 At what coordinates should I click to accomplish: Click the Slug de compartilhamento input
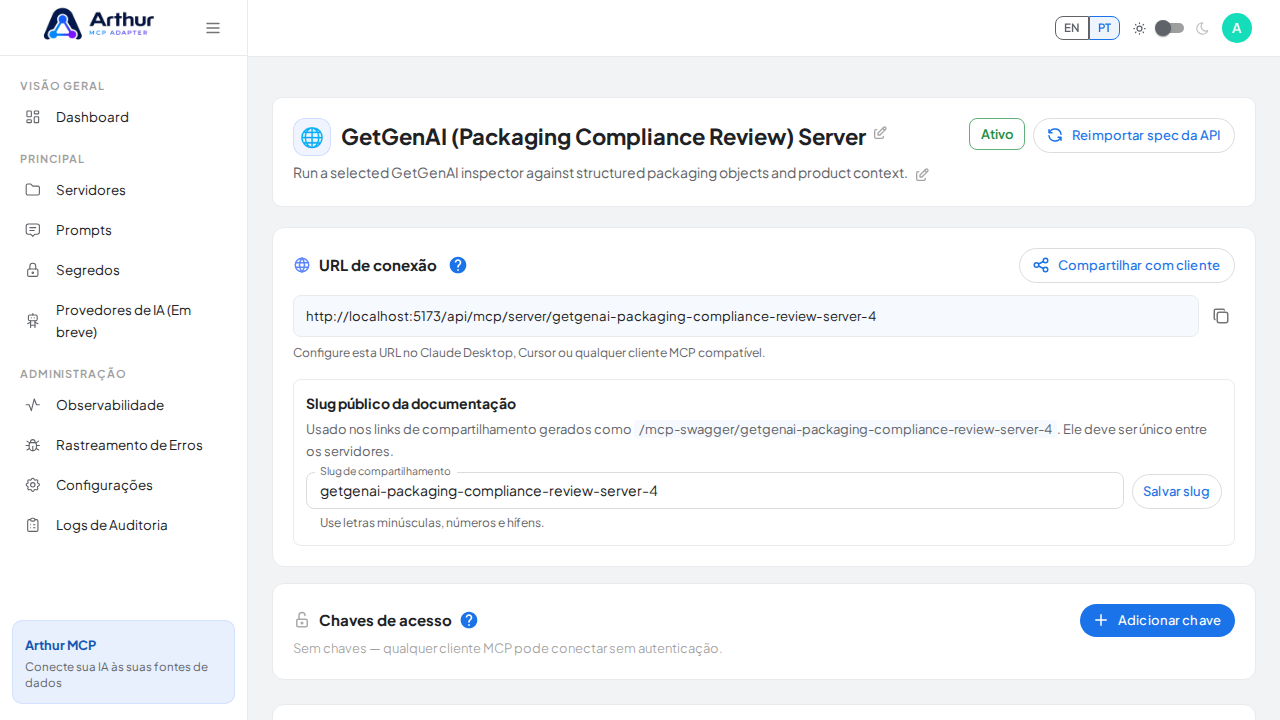[x=715, y=491]
